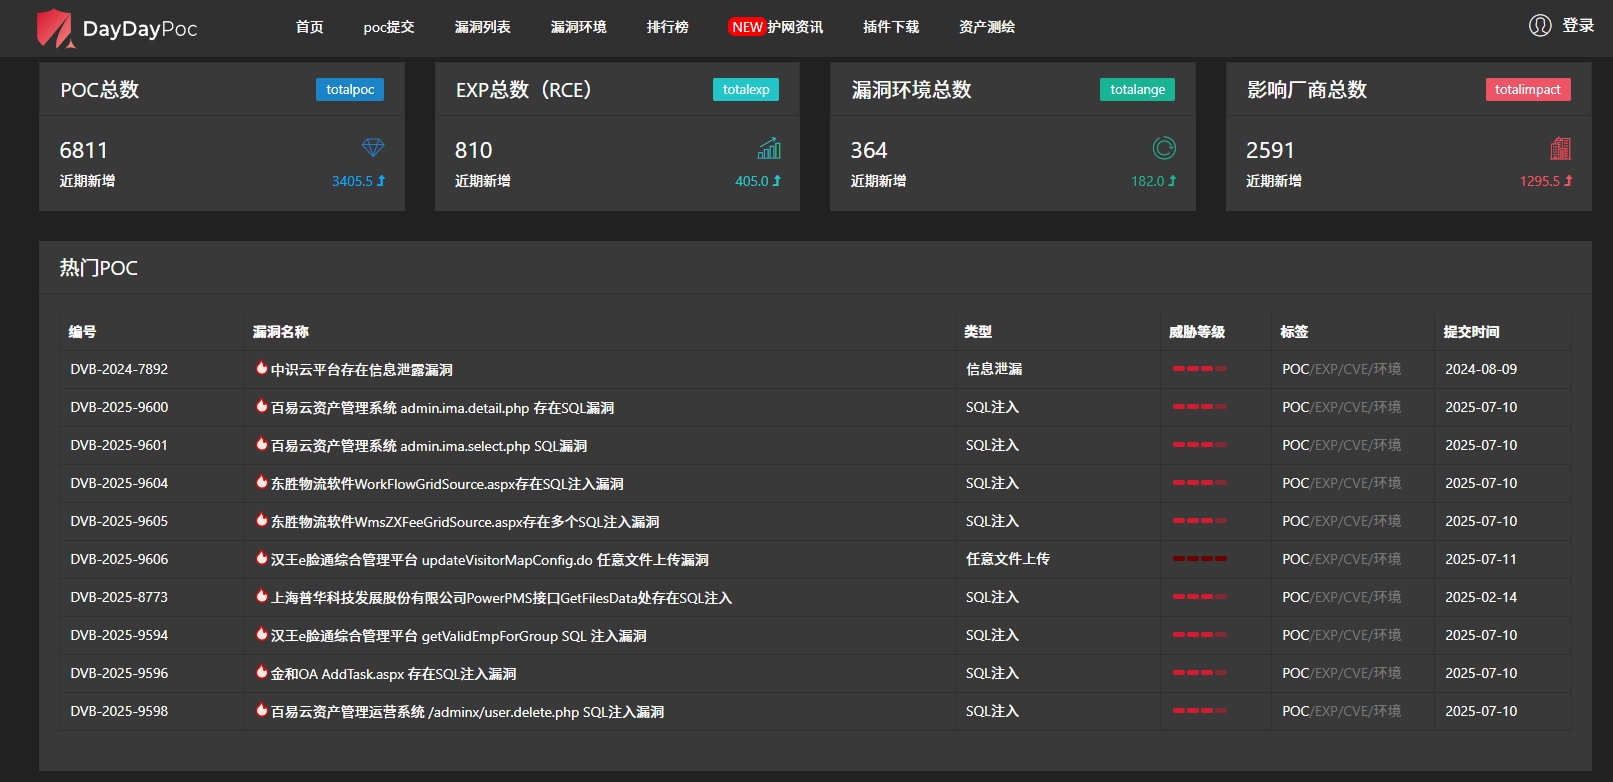Open the poc提交 page
Viewport: 1613px width, 782px height.
click(389, 27)
